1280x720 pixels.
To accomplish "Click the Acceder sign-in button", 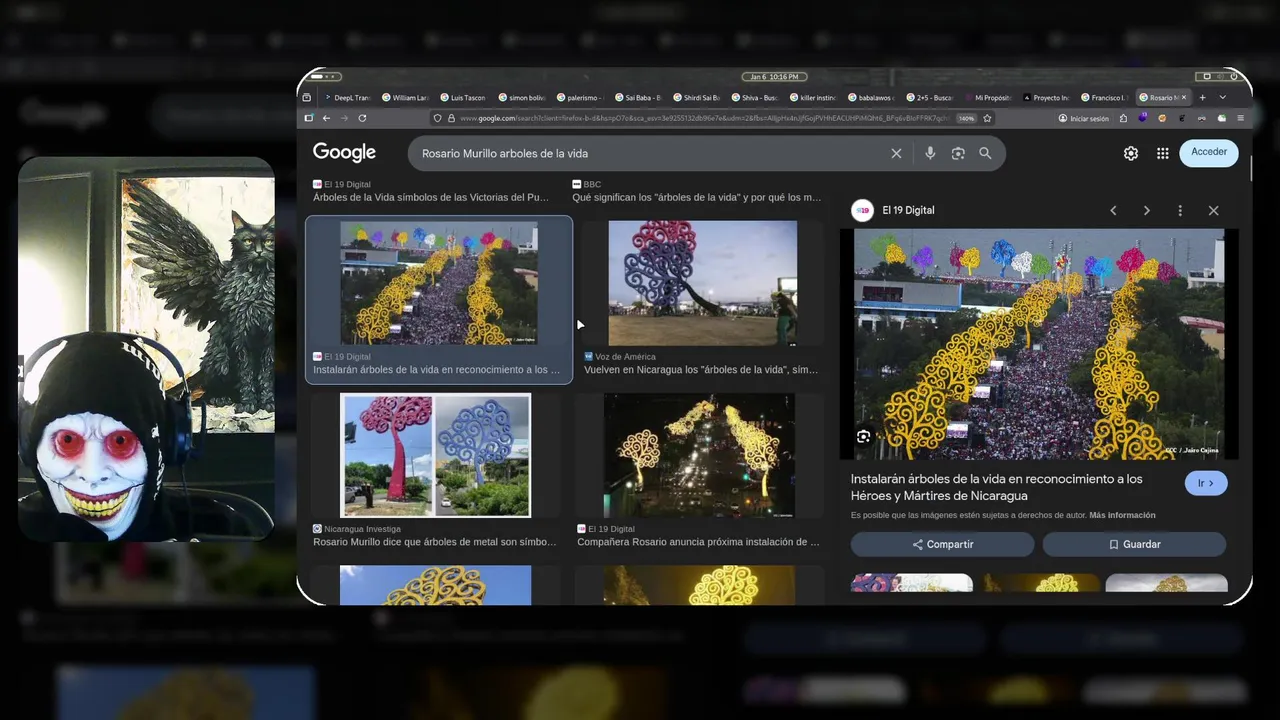I will click(x=1209, y=152).
